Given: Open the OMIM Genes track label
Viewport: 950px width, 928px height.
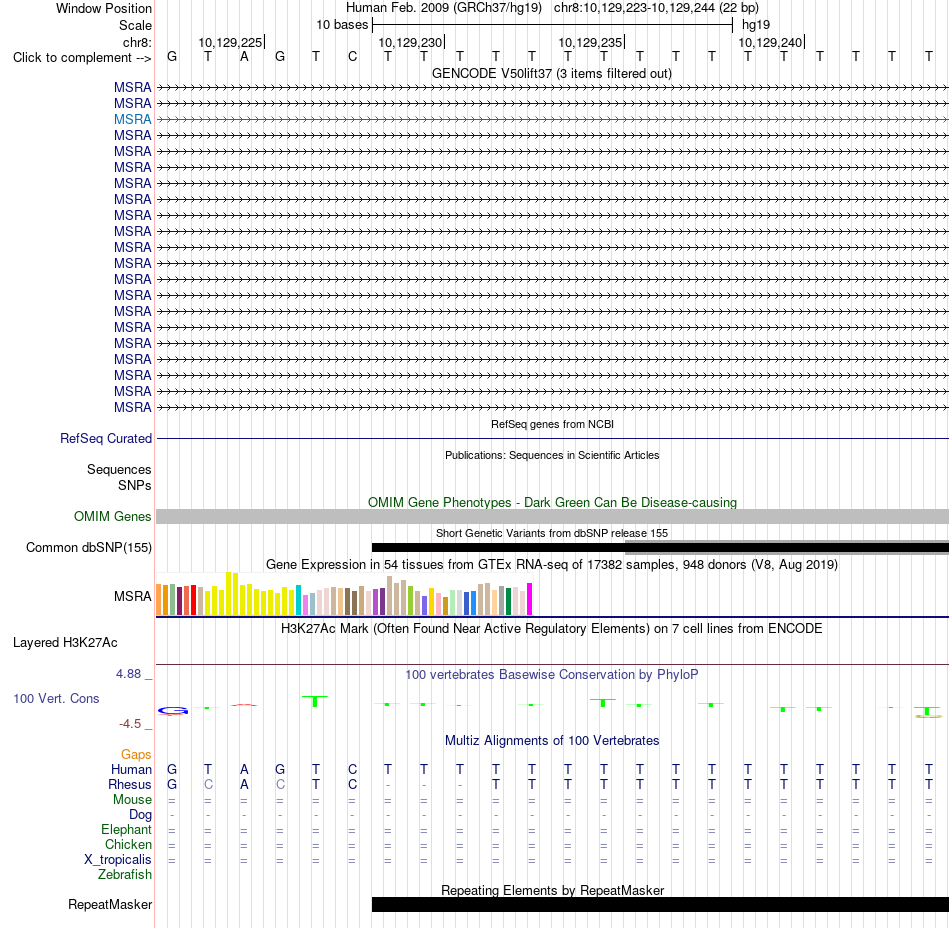Looking at the screenshot, I should (x=112, y=516).
